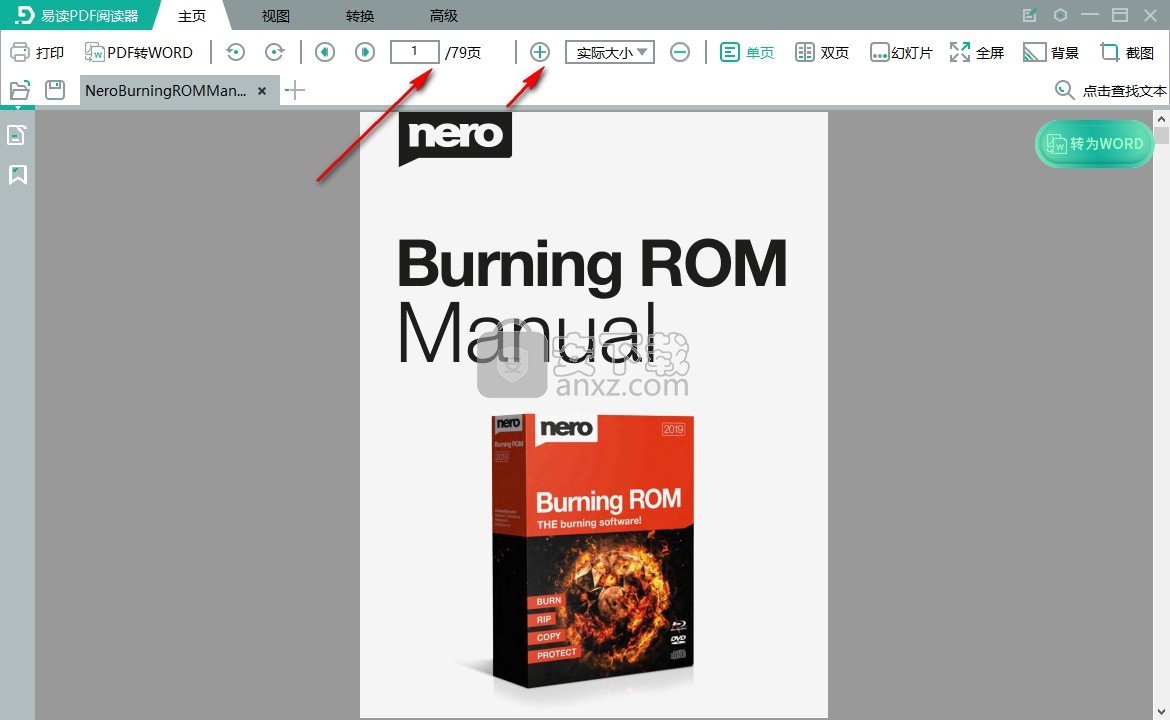Screen dimensions: 1170x720
Task: Go to previous page arrow
Action: tap(325, 52)
